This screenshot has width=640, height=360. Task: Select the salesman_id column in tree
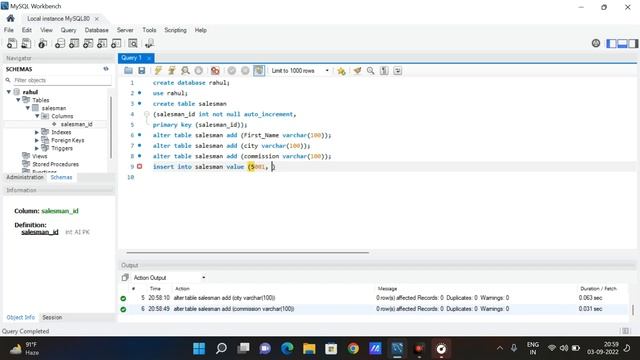76,124
